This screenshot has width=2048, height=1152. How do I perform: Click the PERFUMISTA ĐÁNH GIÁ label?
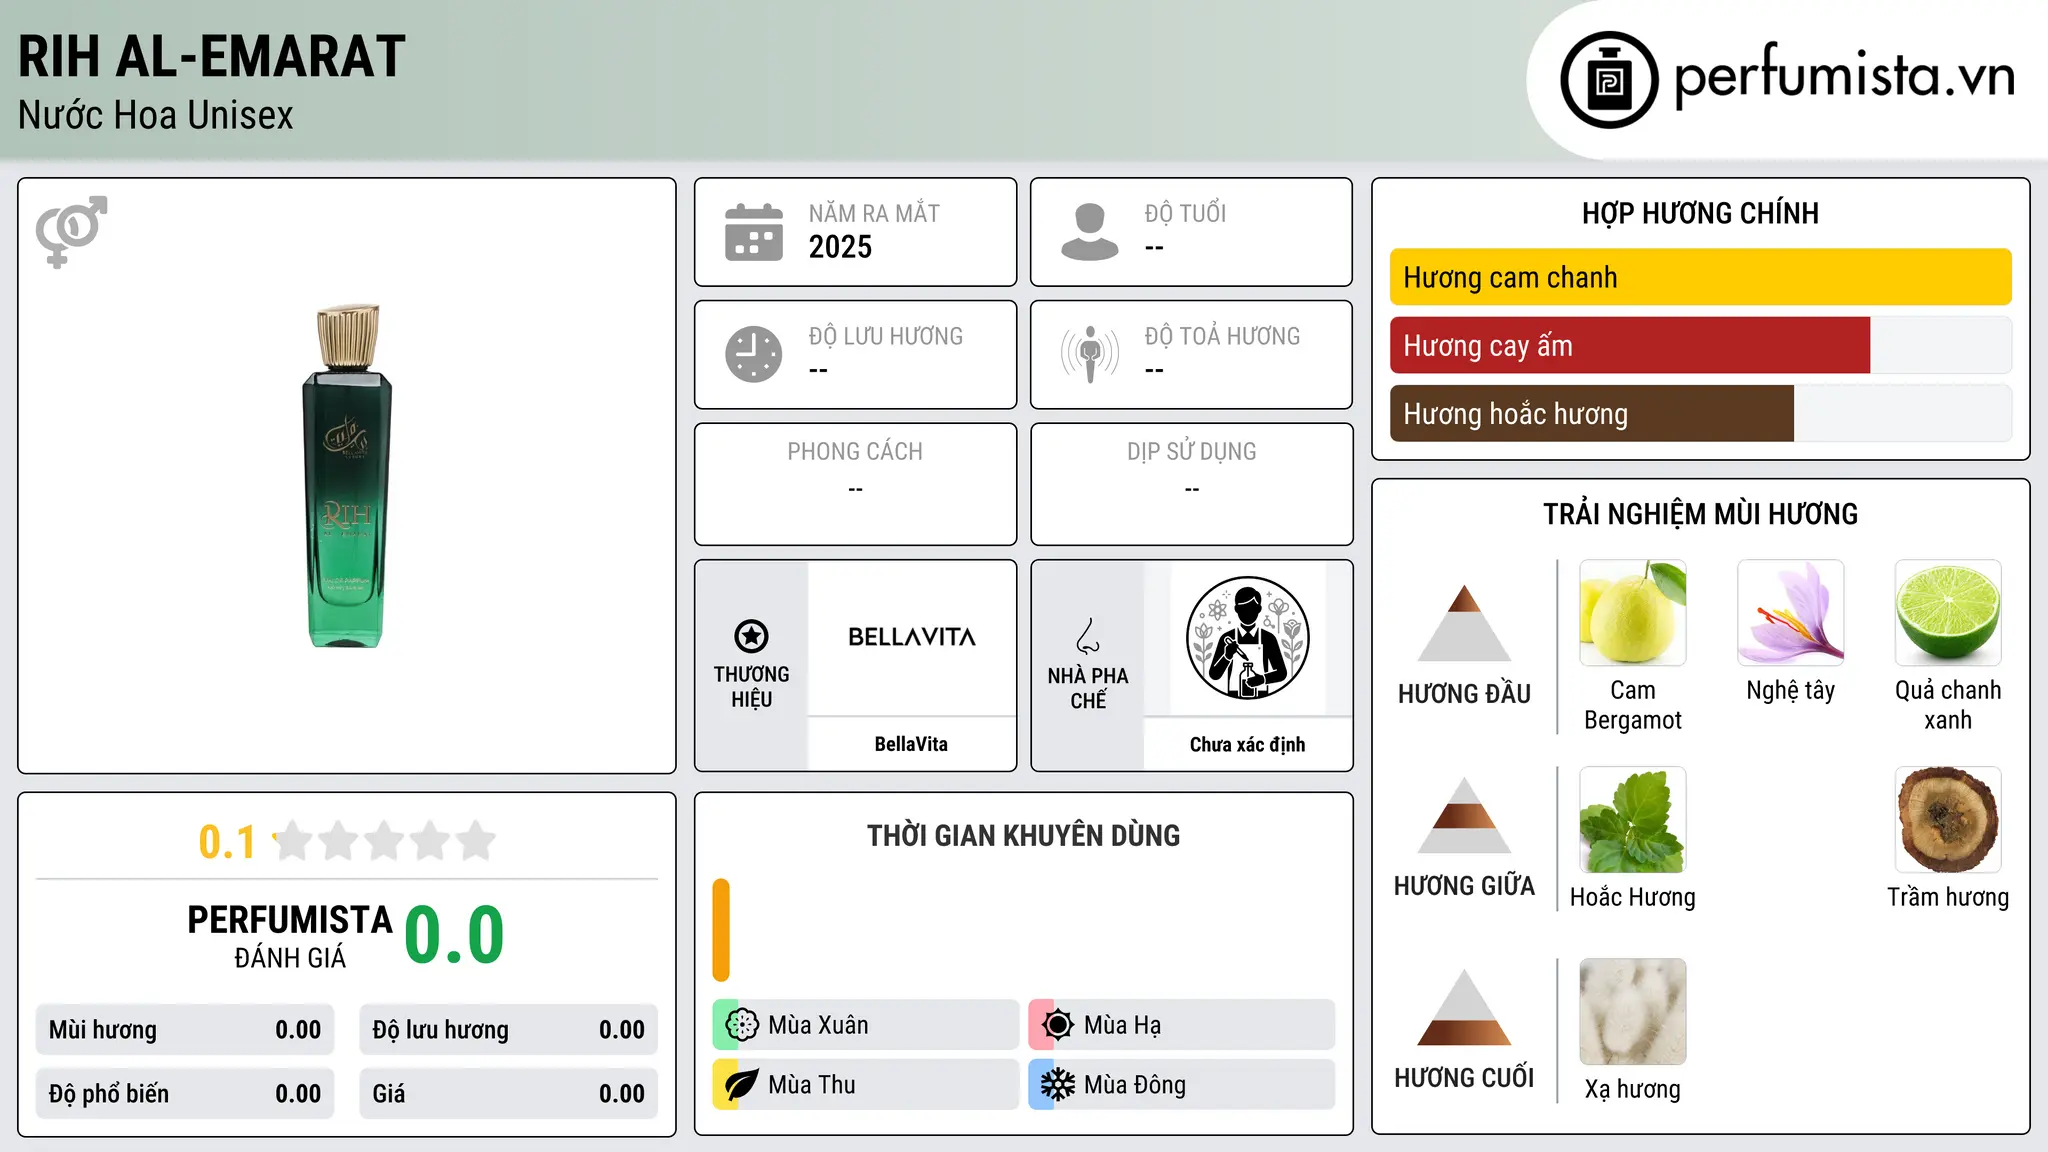tap(290, 936)
